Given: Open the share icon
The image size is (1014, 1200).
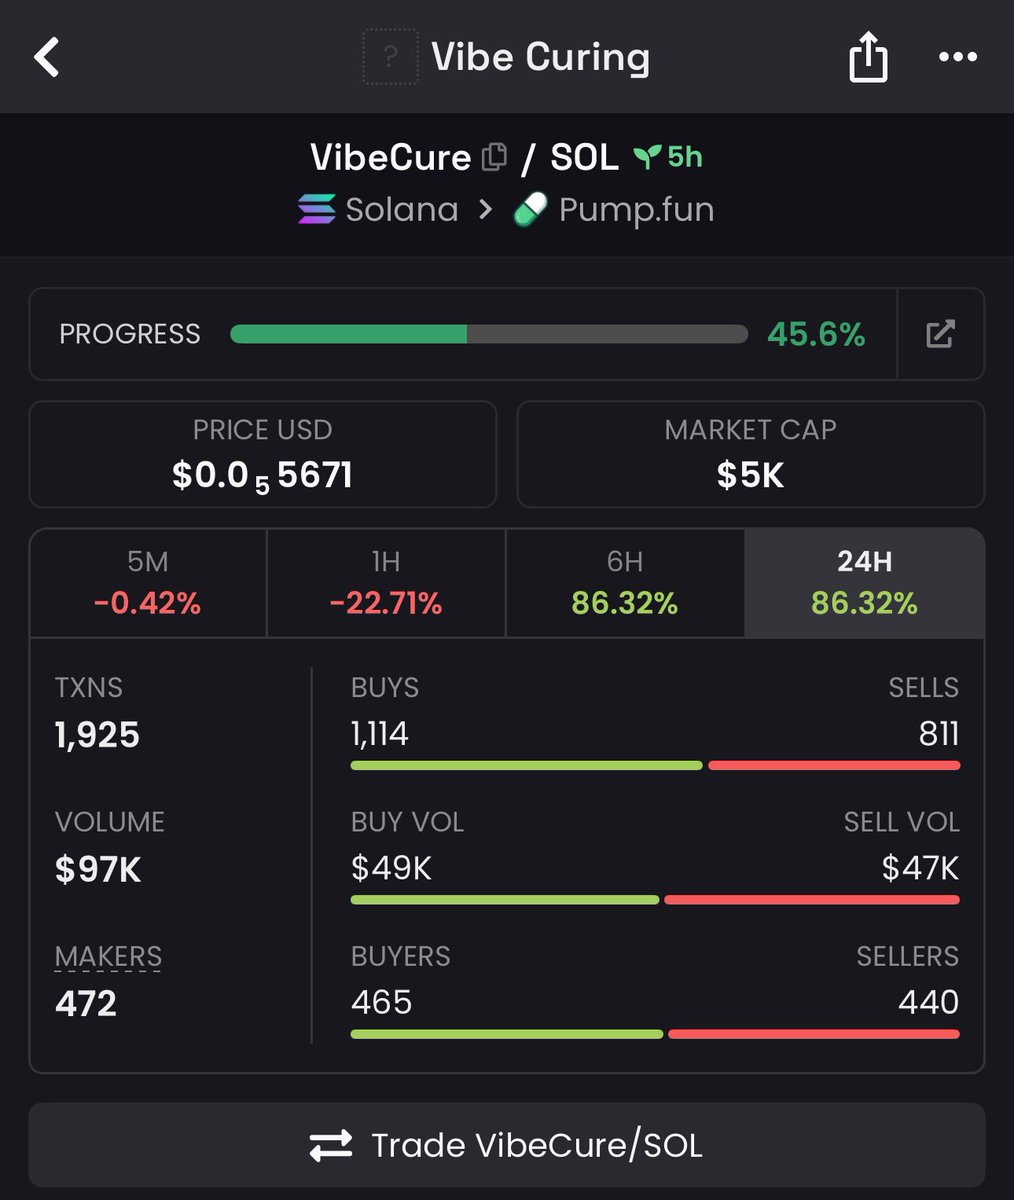Looking at the screenshot, I should pos(868,56).
